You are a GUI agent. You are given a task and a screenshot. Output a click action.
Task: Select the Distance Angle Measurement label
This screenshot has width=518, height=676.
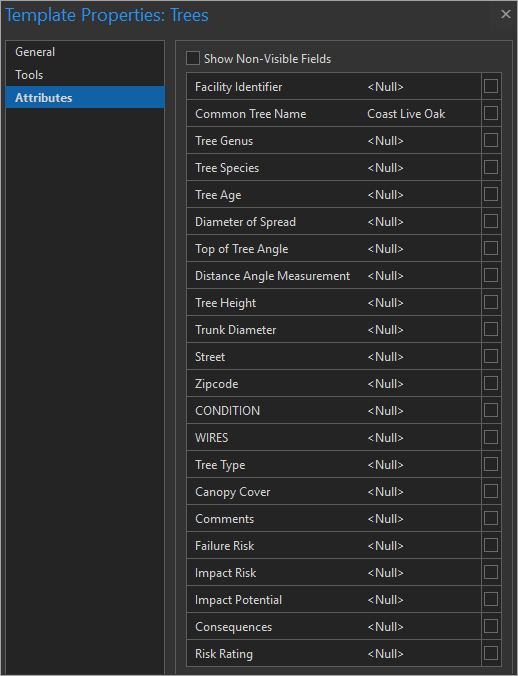click(x=272, y=276)
